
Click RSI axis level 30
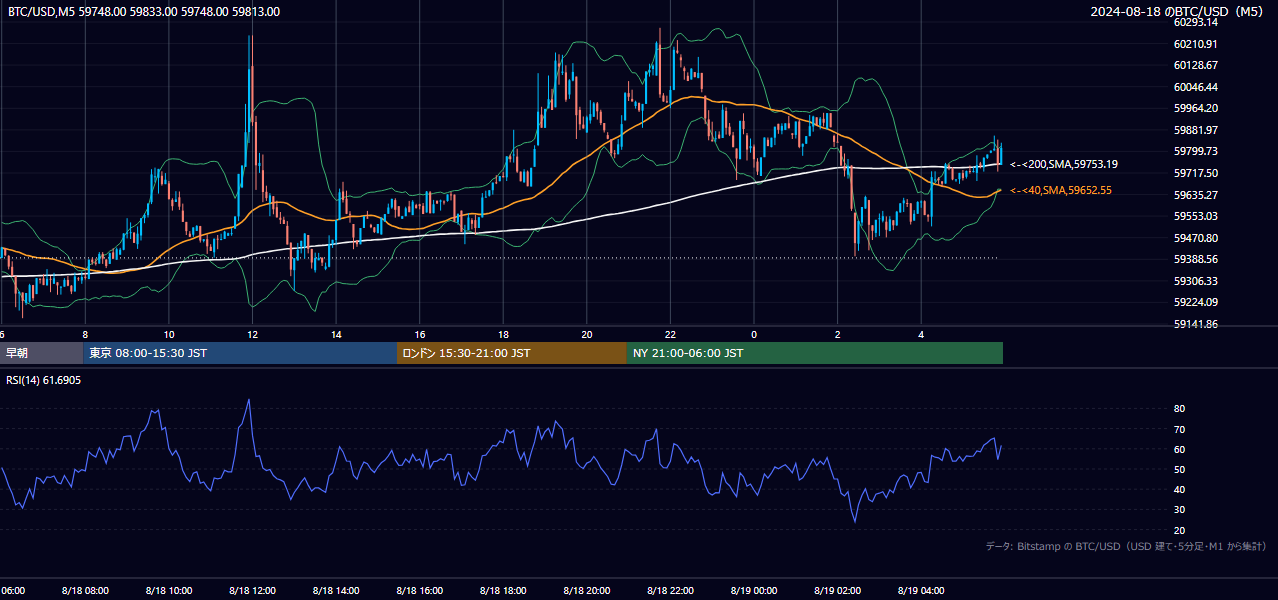click(1179, 510)
